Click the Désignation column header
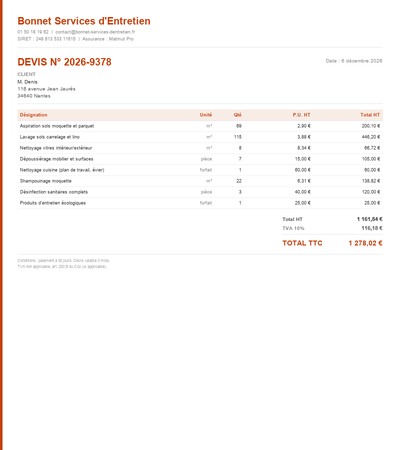 (x=33, y=115)
